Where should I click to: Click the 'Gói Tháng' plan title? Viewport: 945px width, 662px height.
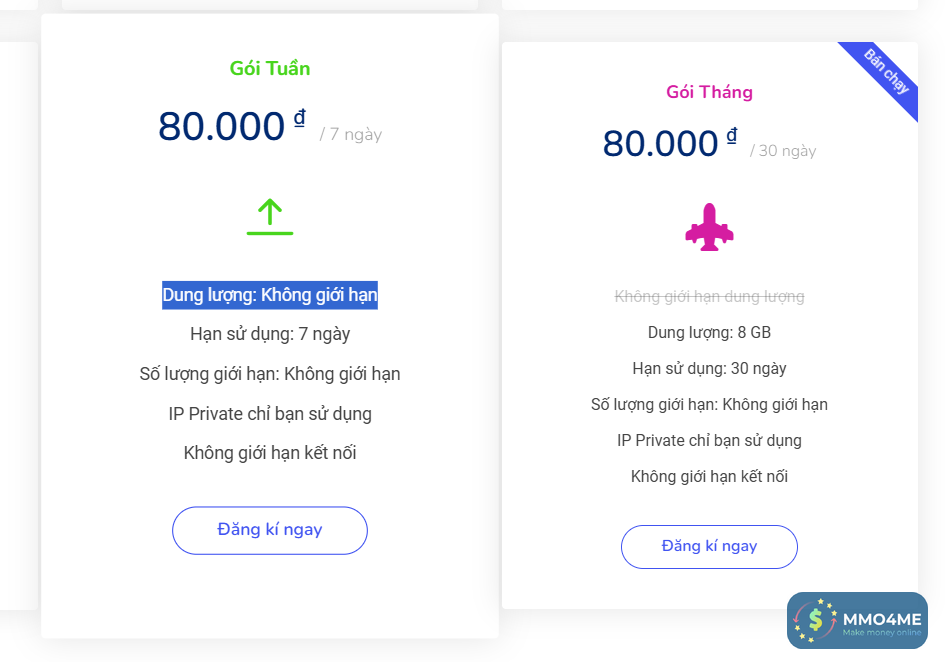pyautogui.click(x=709, y=92)
